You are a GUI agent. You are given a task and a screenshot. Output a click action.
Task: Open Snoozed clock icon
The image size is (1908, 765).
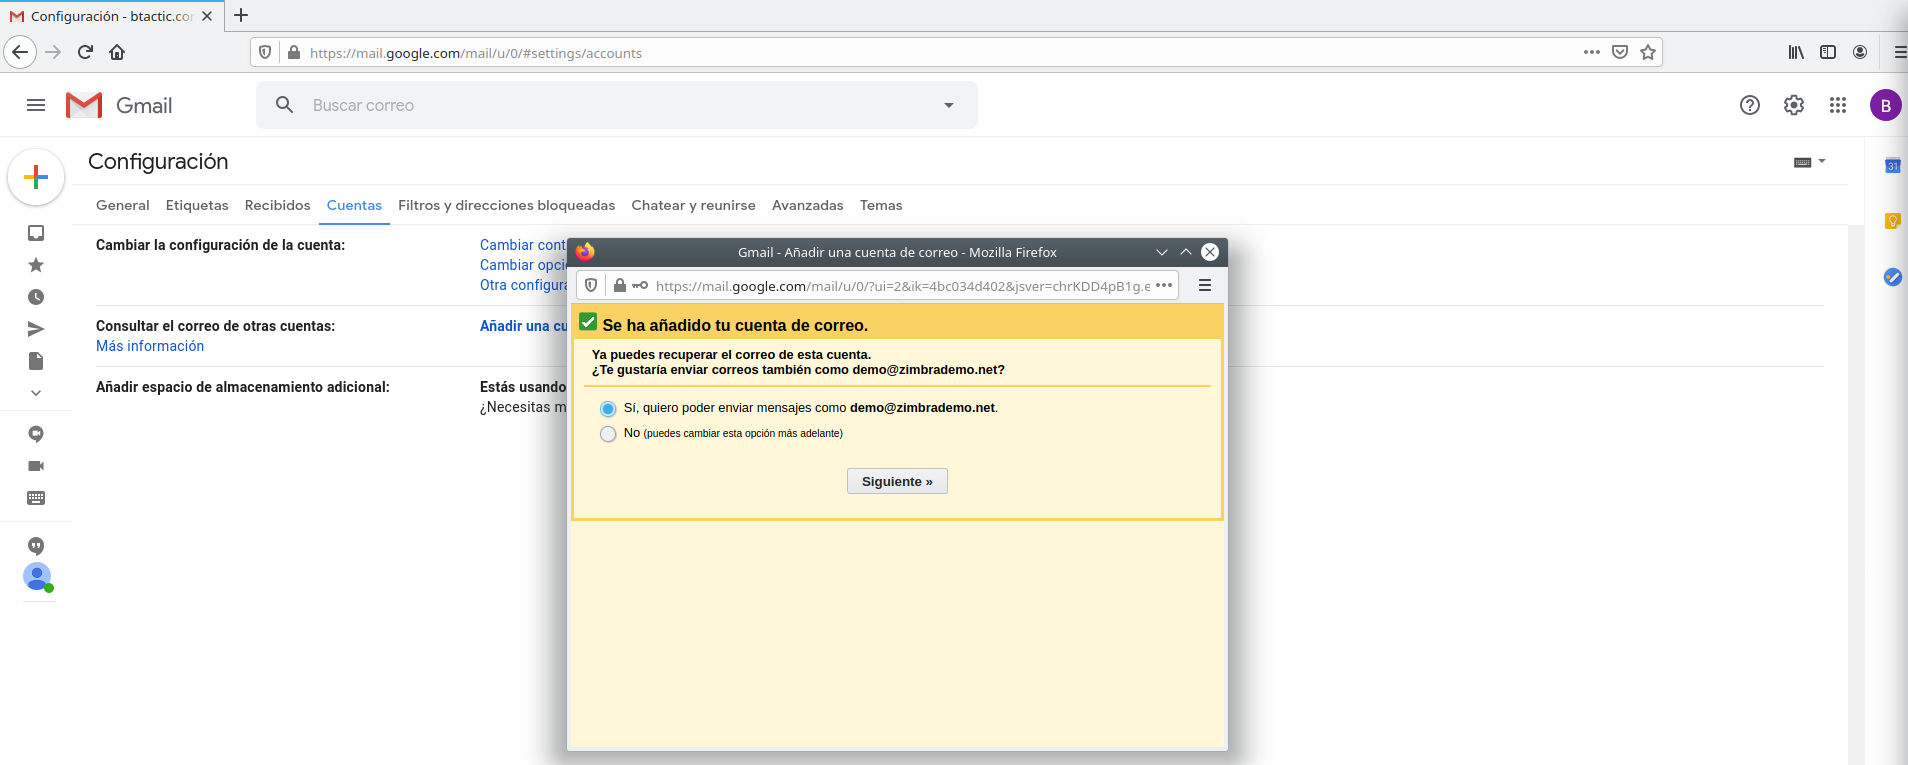point(36,297)
